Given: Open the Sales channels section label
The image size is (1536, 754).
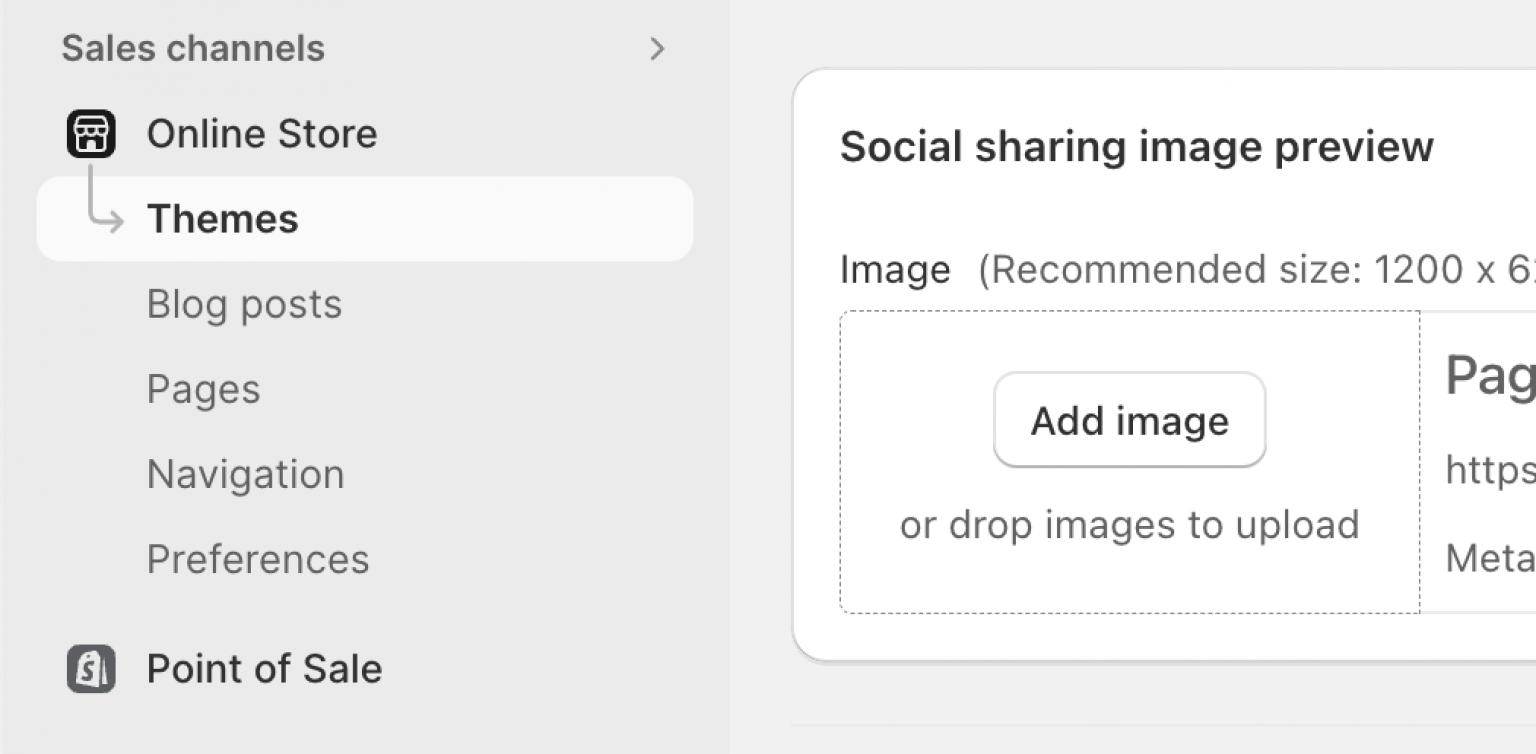Looking at the screenshot, I should (193, 49).
